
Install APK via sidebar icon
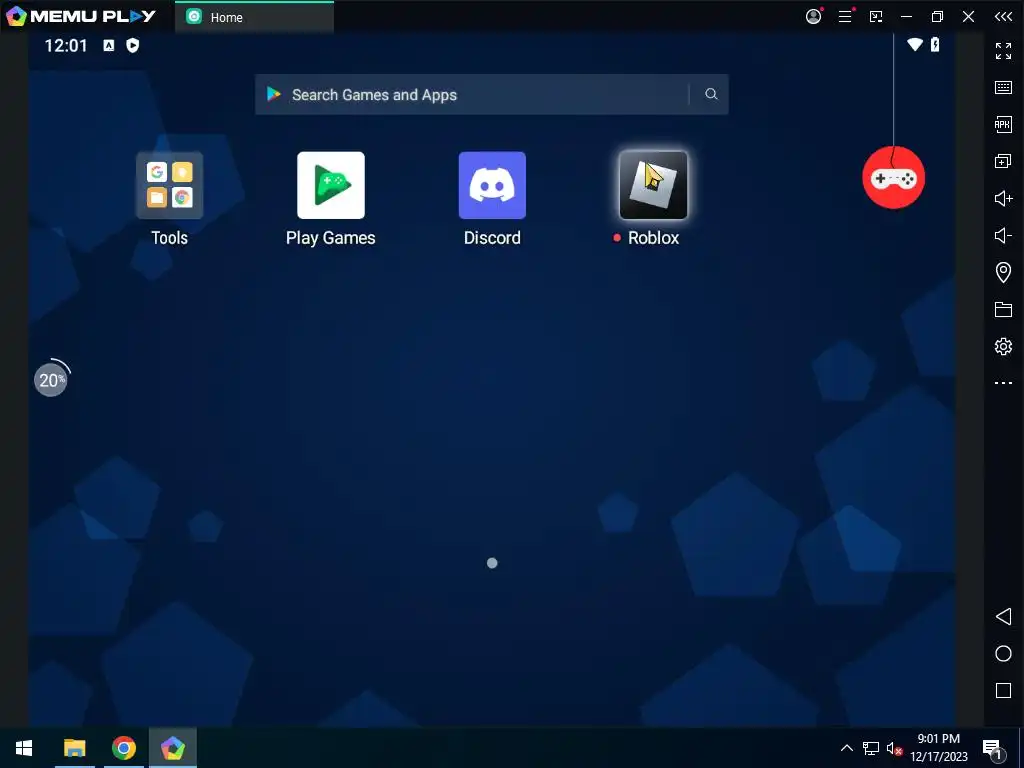tap(1003, 124)
